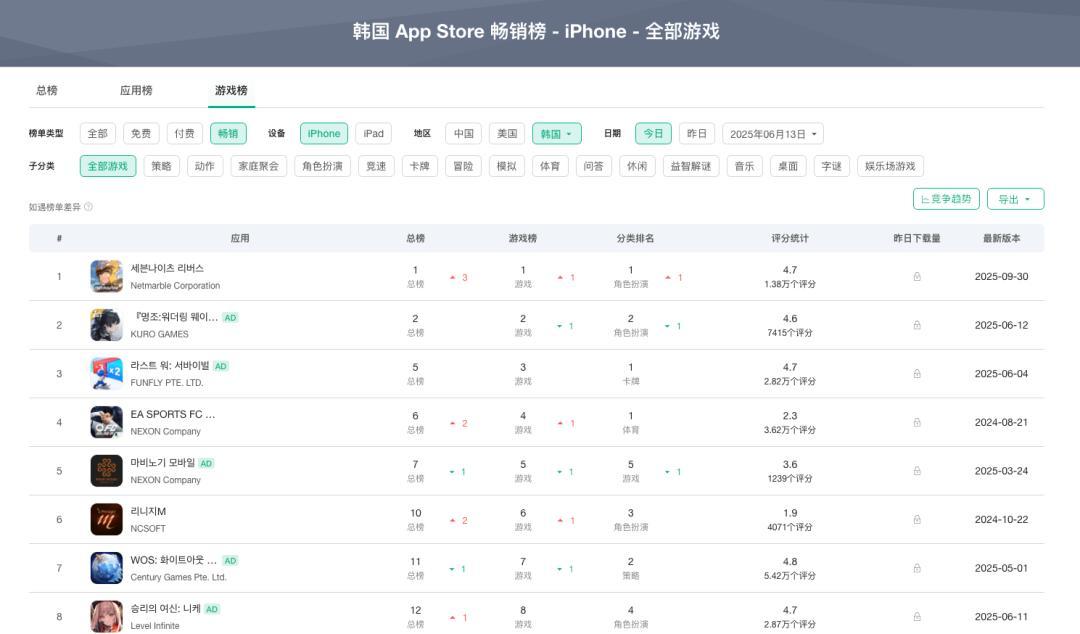
Task: Open the 2025年06月13日 date picker
Action: click(x=773, y=133)
